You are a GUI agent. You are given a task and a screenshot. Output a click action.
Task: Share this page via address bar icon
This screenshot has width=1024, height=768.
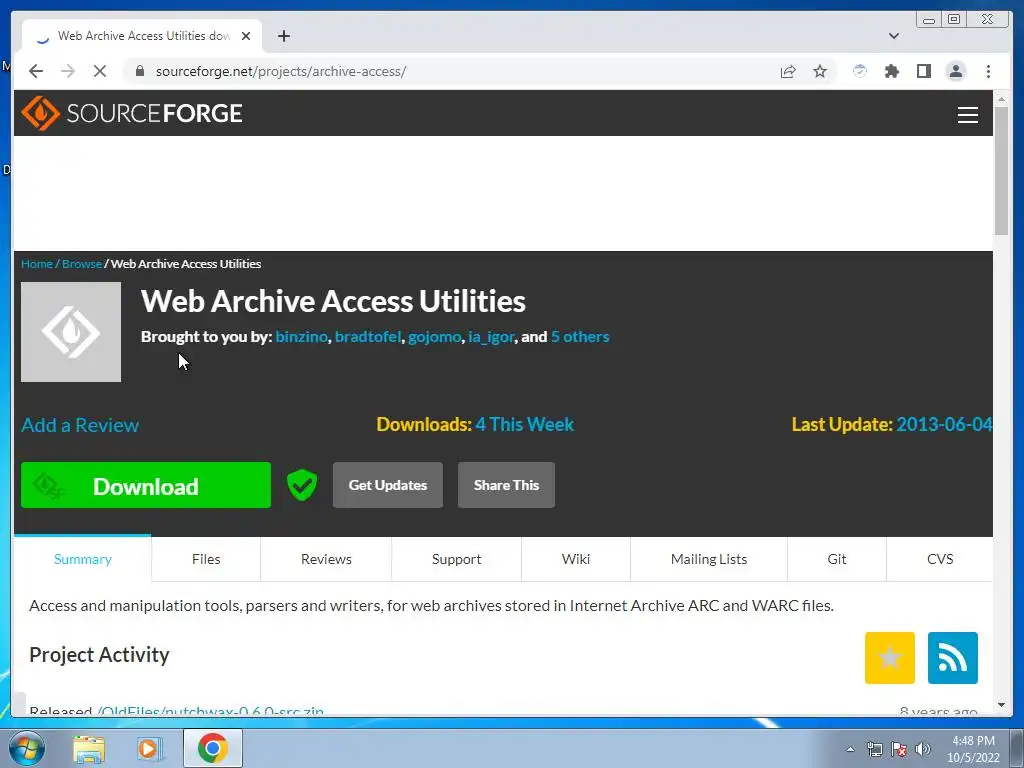(788, 71)
